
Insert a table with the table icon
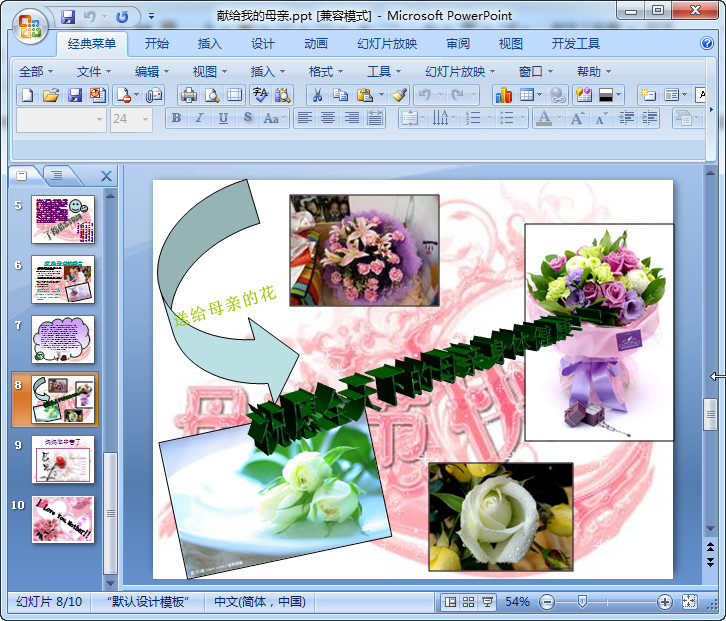[527, 95]
